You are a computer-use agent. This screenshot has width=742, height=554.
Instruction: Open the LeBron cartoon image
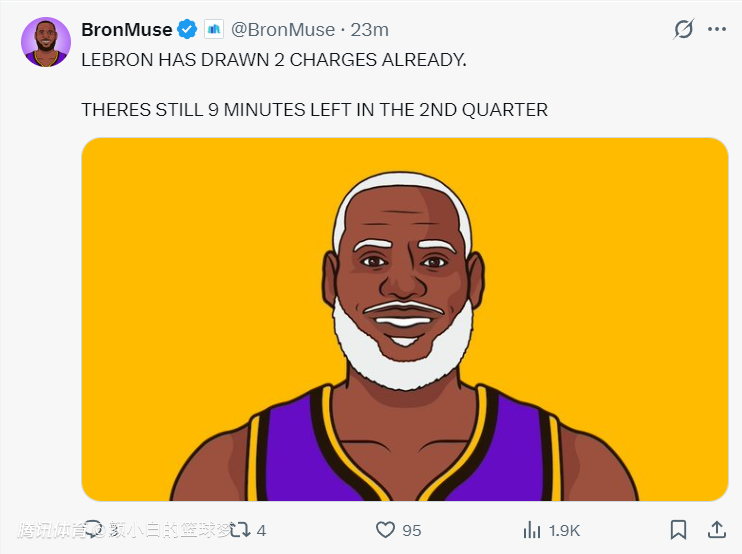(x=404, y=319)
